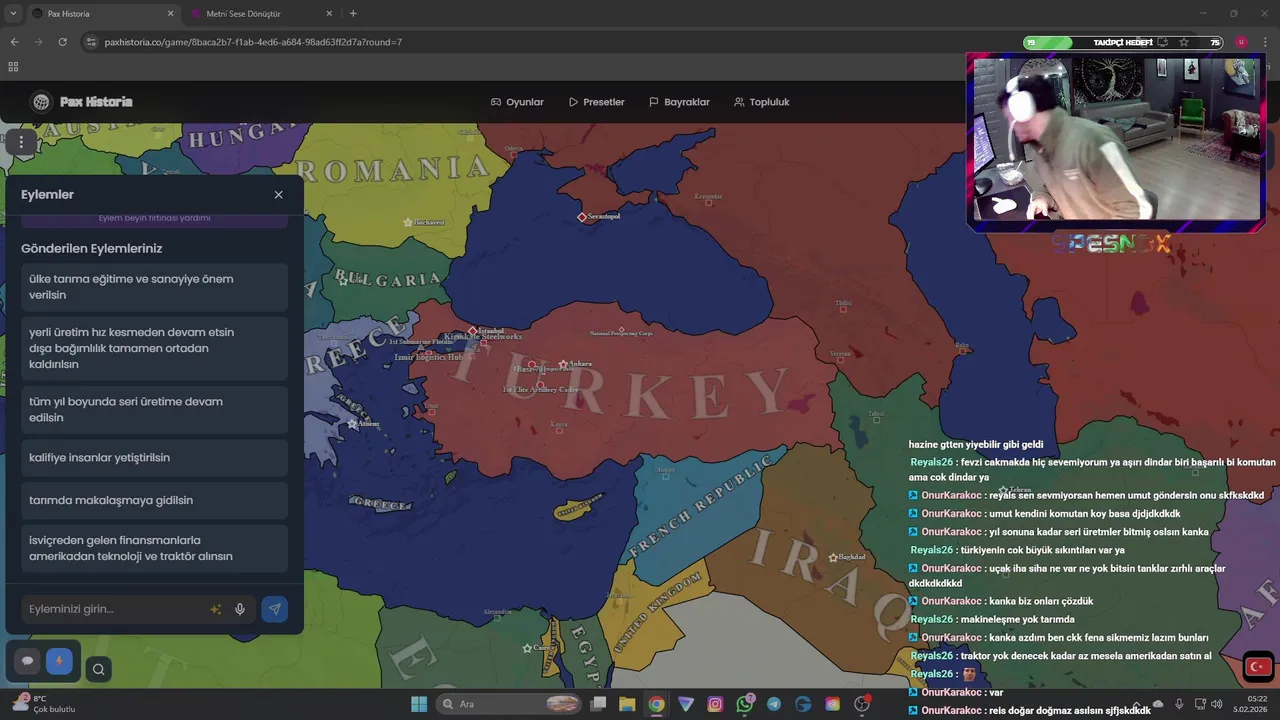The width and height of the screenshot is (1280, 720).
Task: Click the Turkish flag overlay icon
Action: click(x=1258, y=666)
